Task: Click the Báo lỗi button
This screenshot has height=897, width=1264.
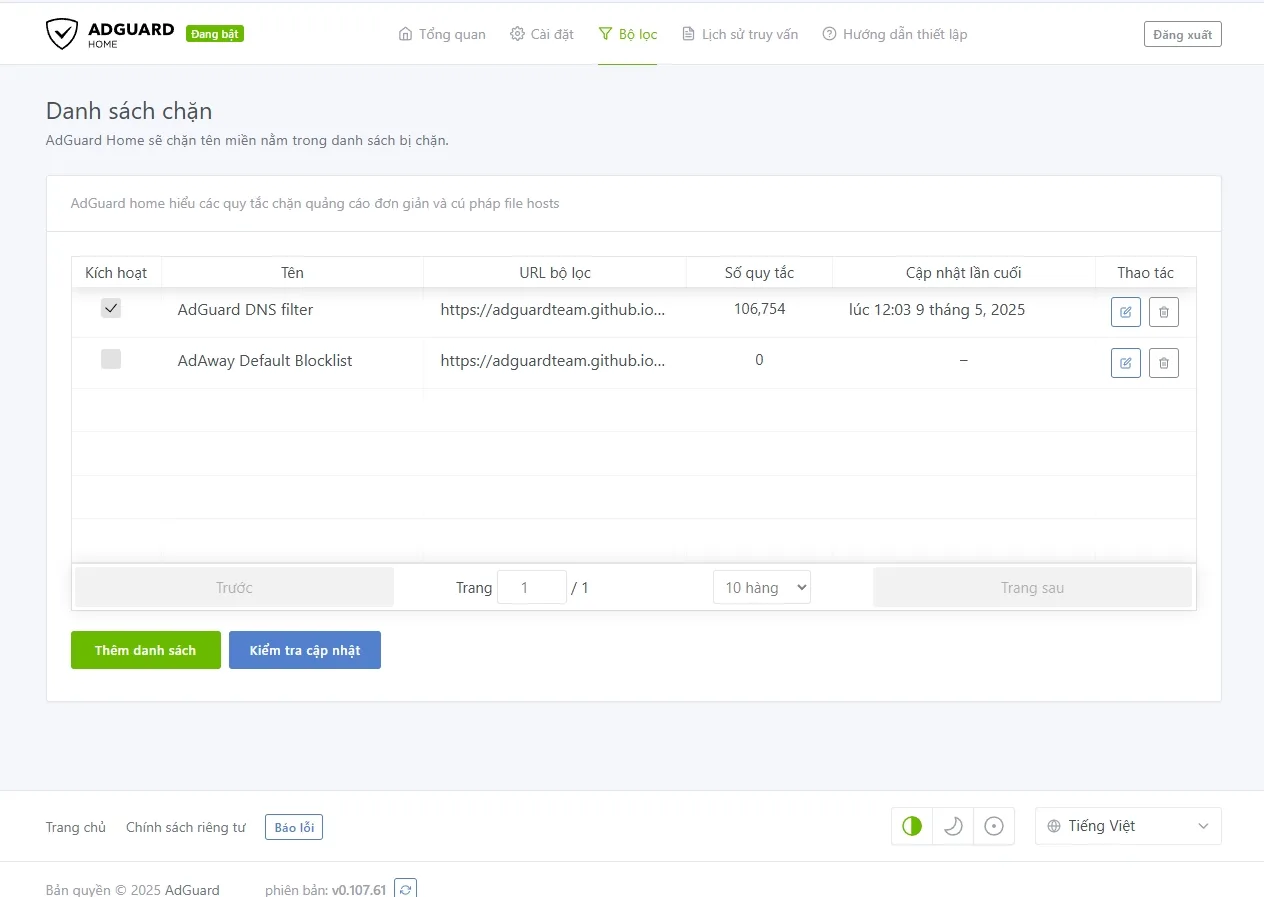Action: coord(294,827)
